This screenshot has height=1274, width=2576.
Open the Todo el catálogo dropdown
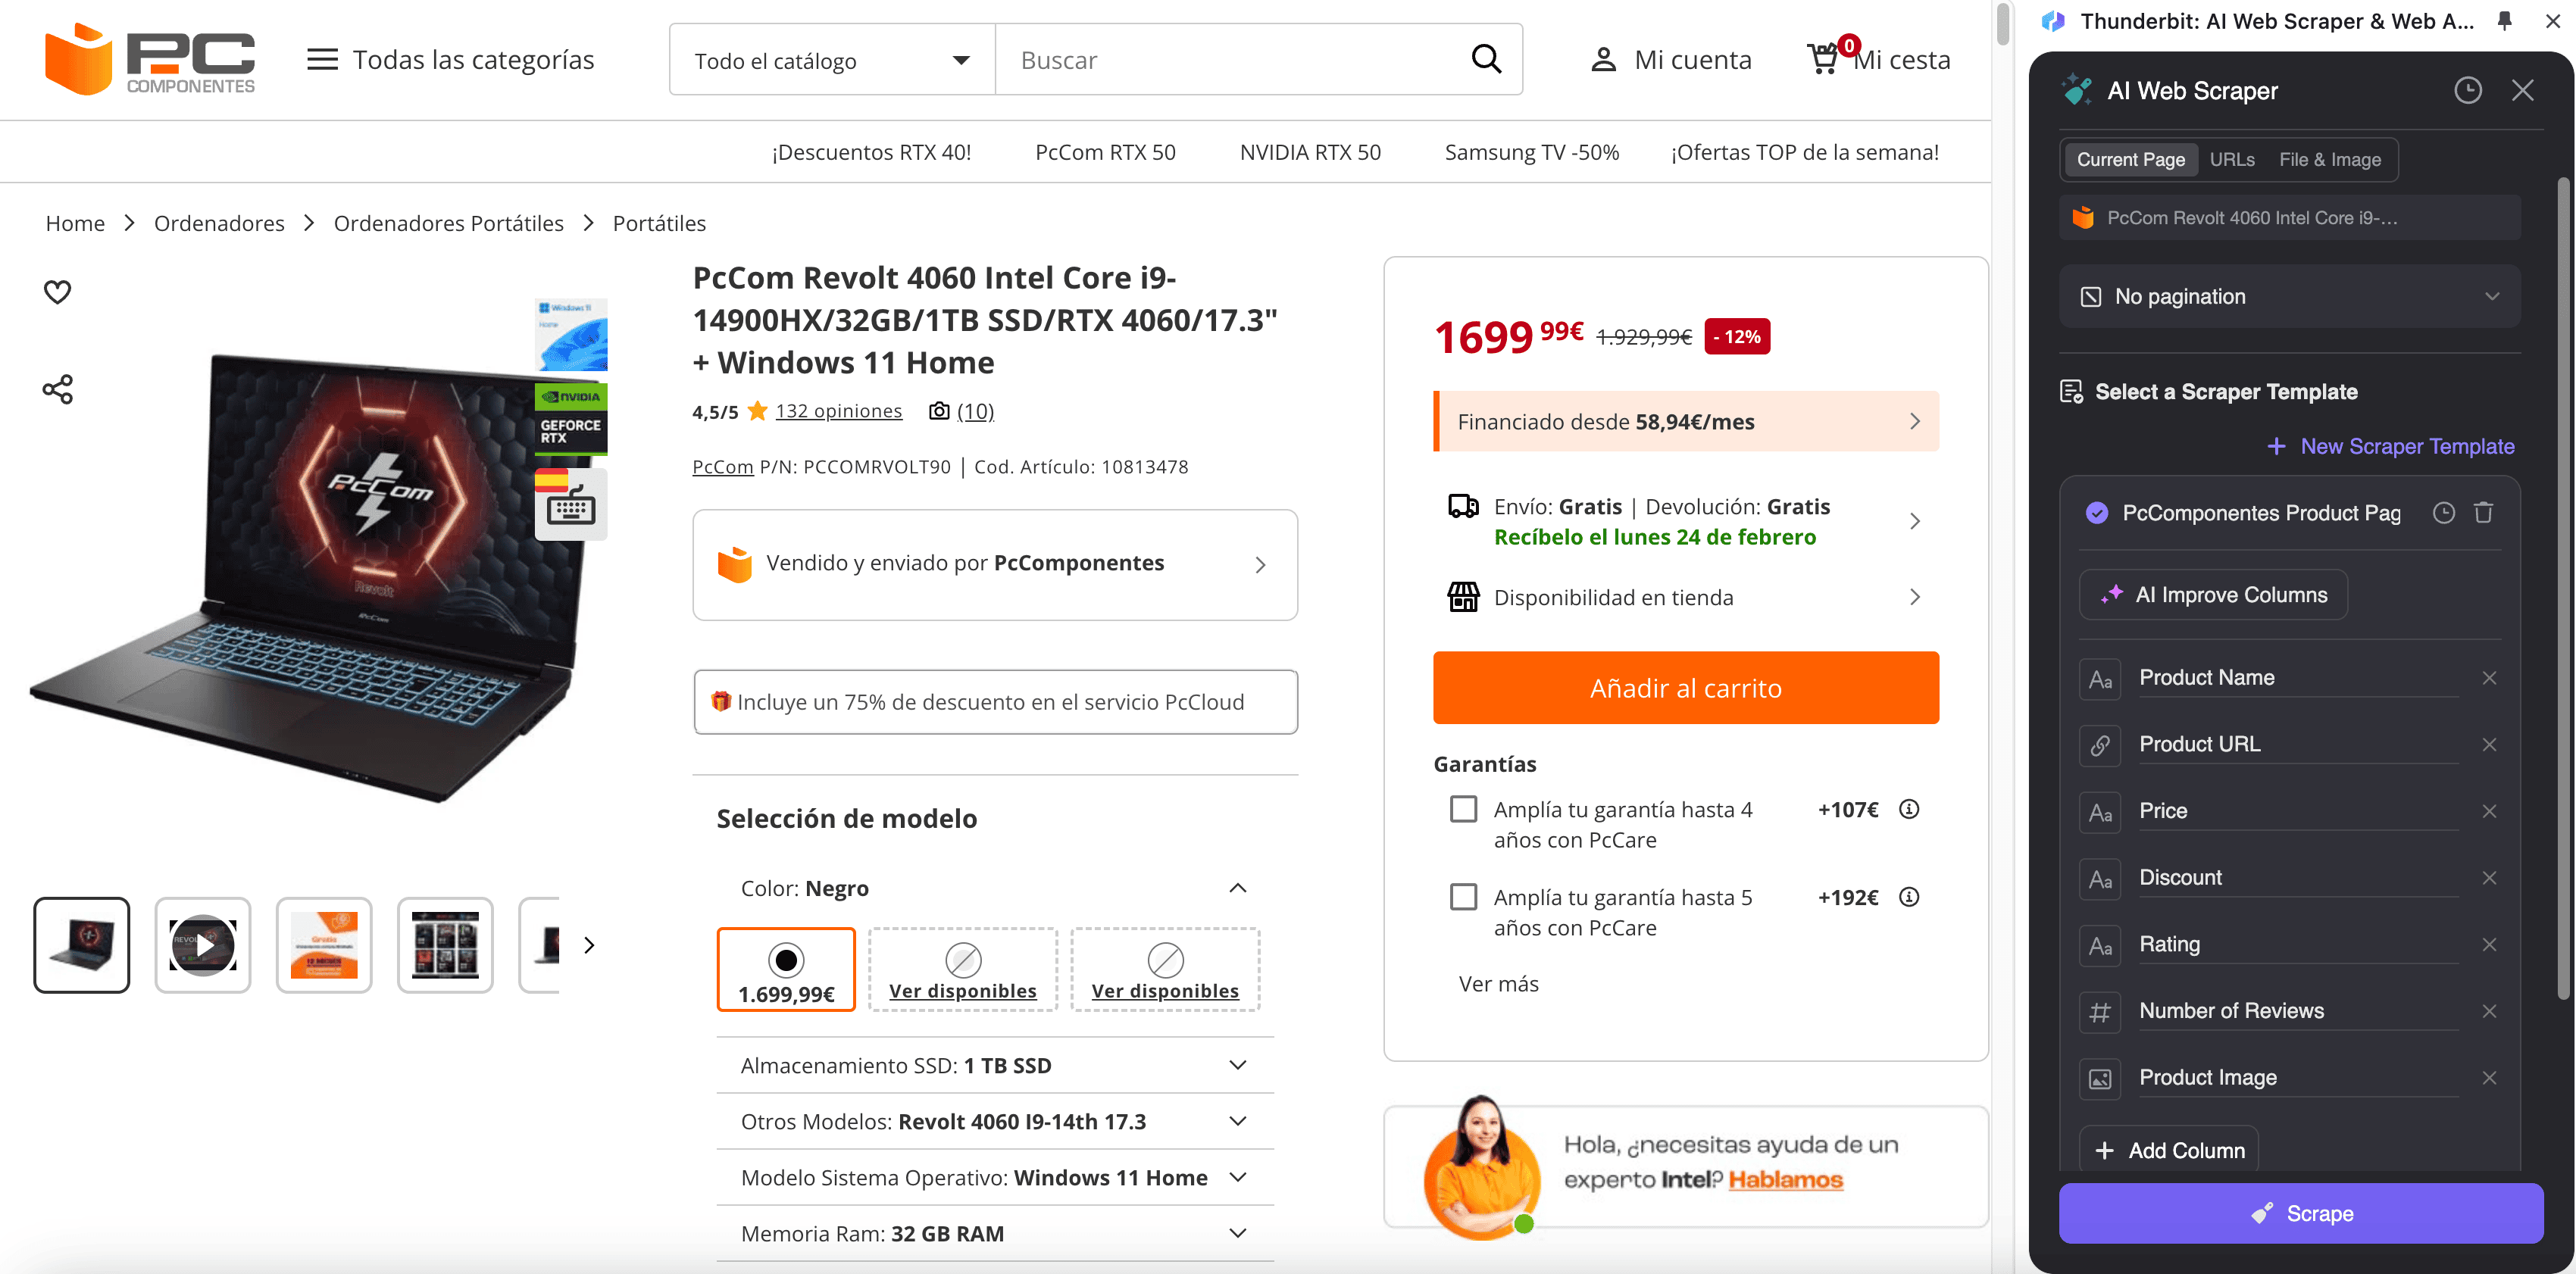831,60
